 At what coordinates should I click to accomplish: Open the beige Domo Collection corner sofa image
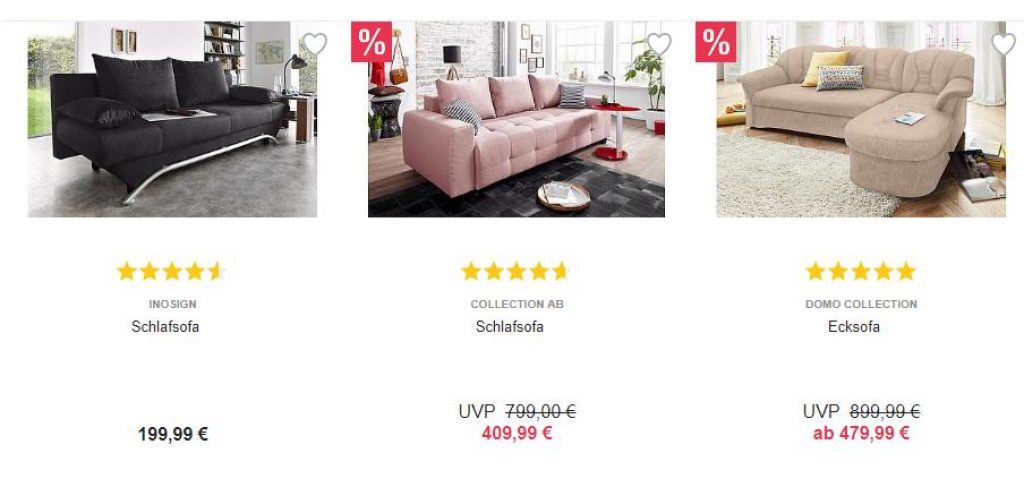tap(861, 119)
